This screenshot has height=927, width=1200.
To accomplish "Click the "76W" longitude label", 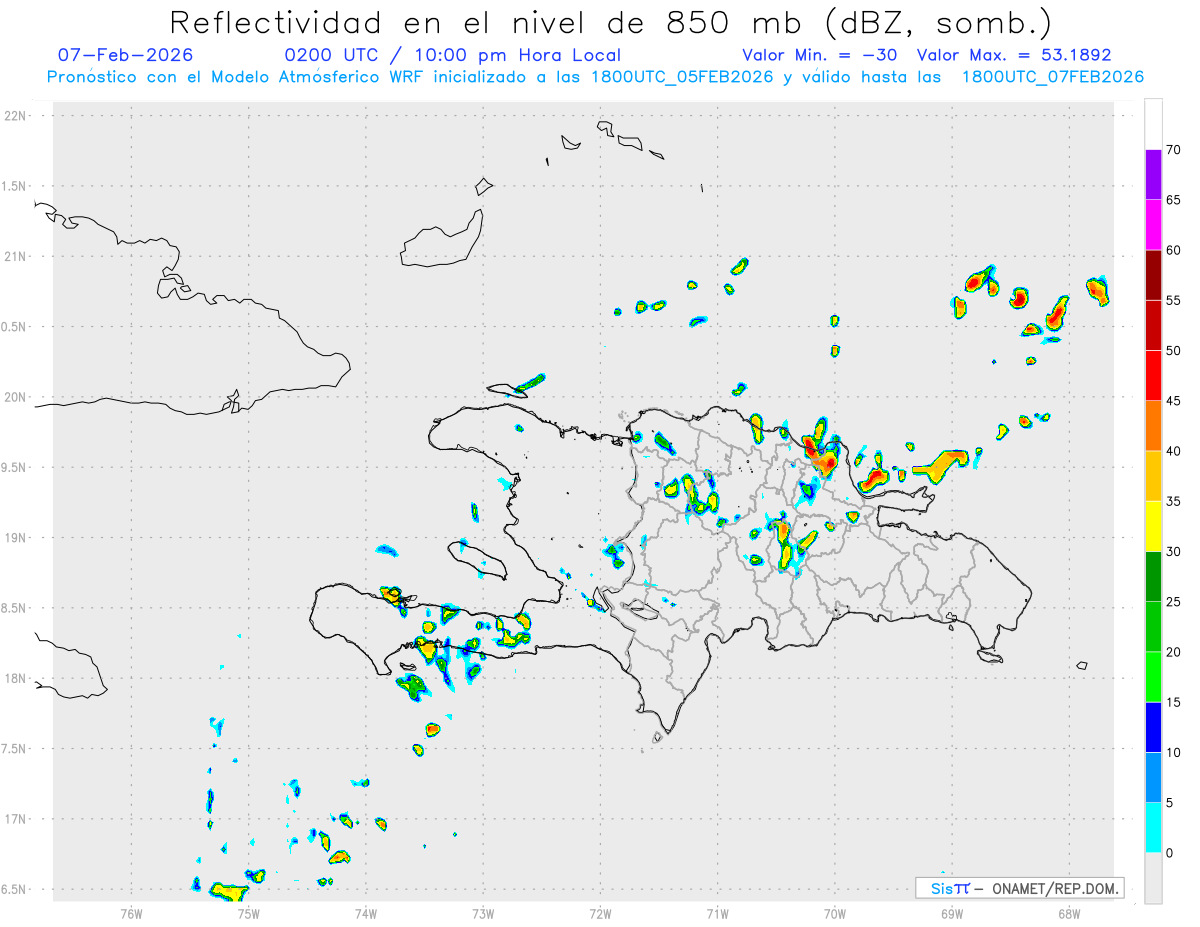I will coord(131,912).
